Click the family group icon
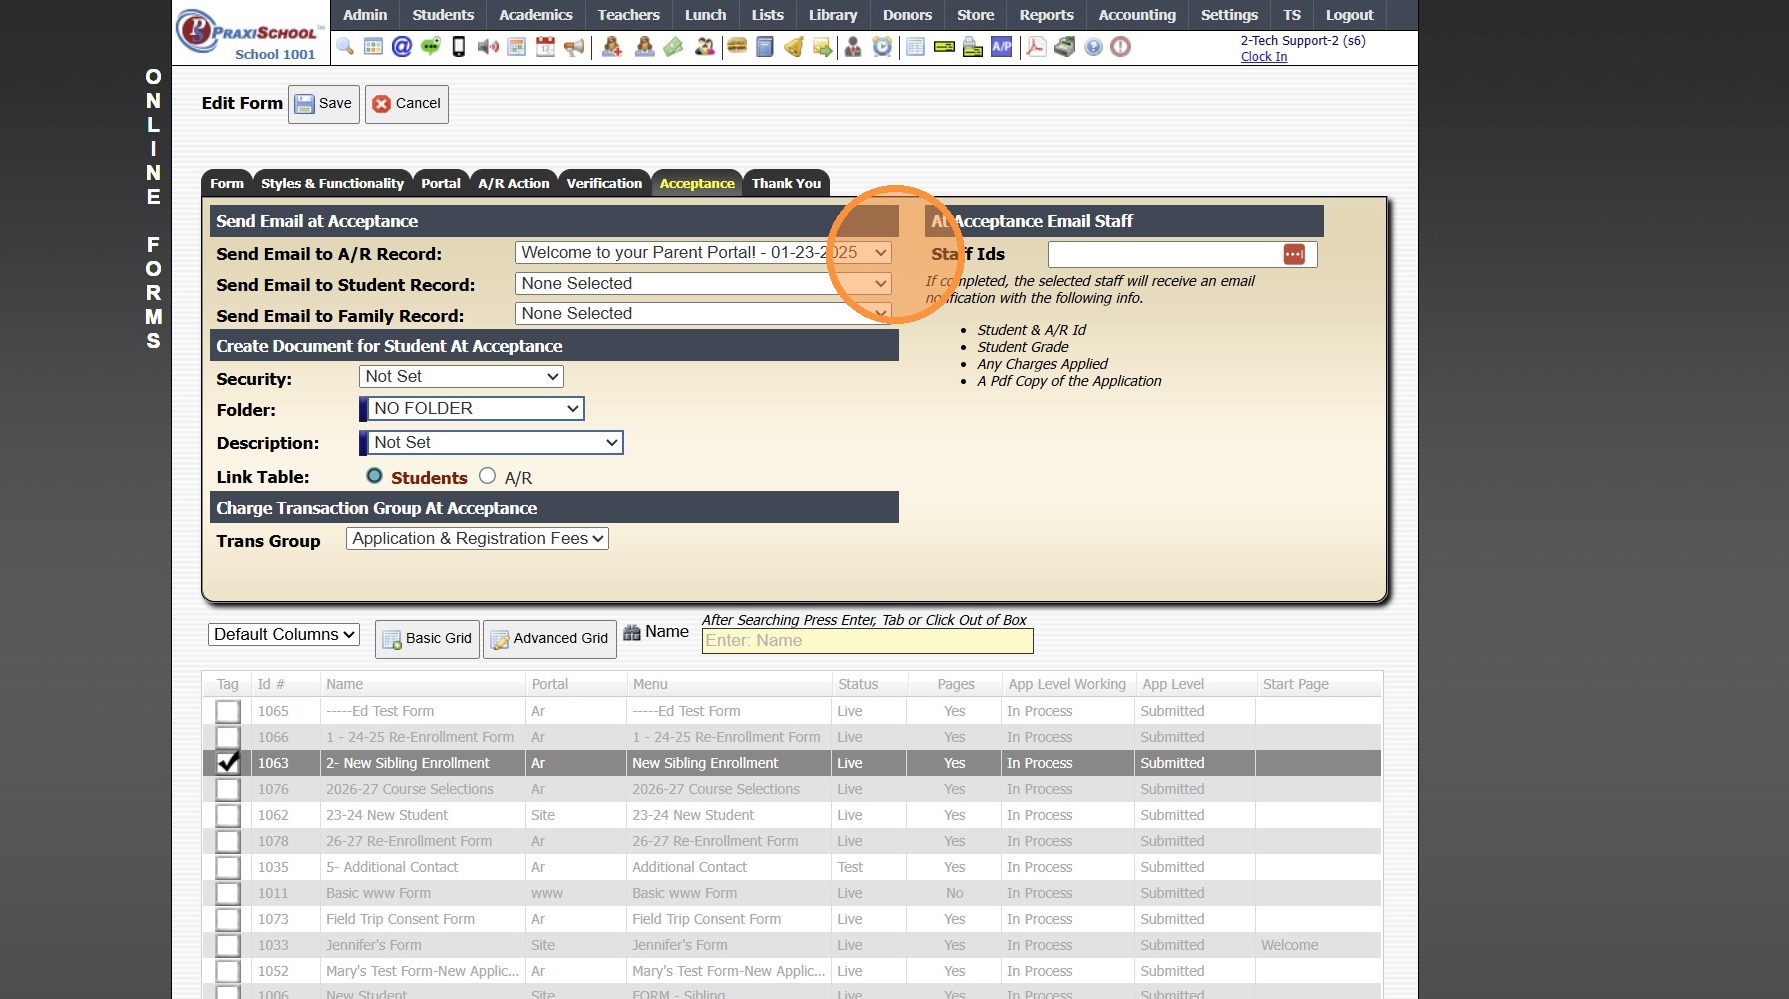Screen dimensions: 1789x999 pyautogui.click(x=705, y=47)
